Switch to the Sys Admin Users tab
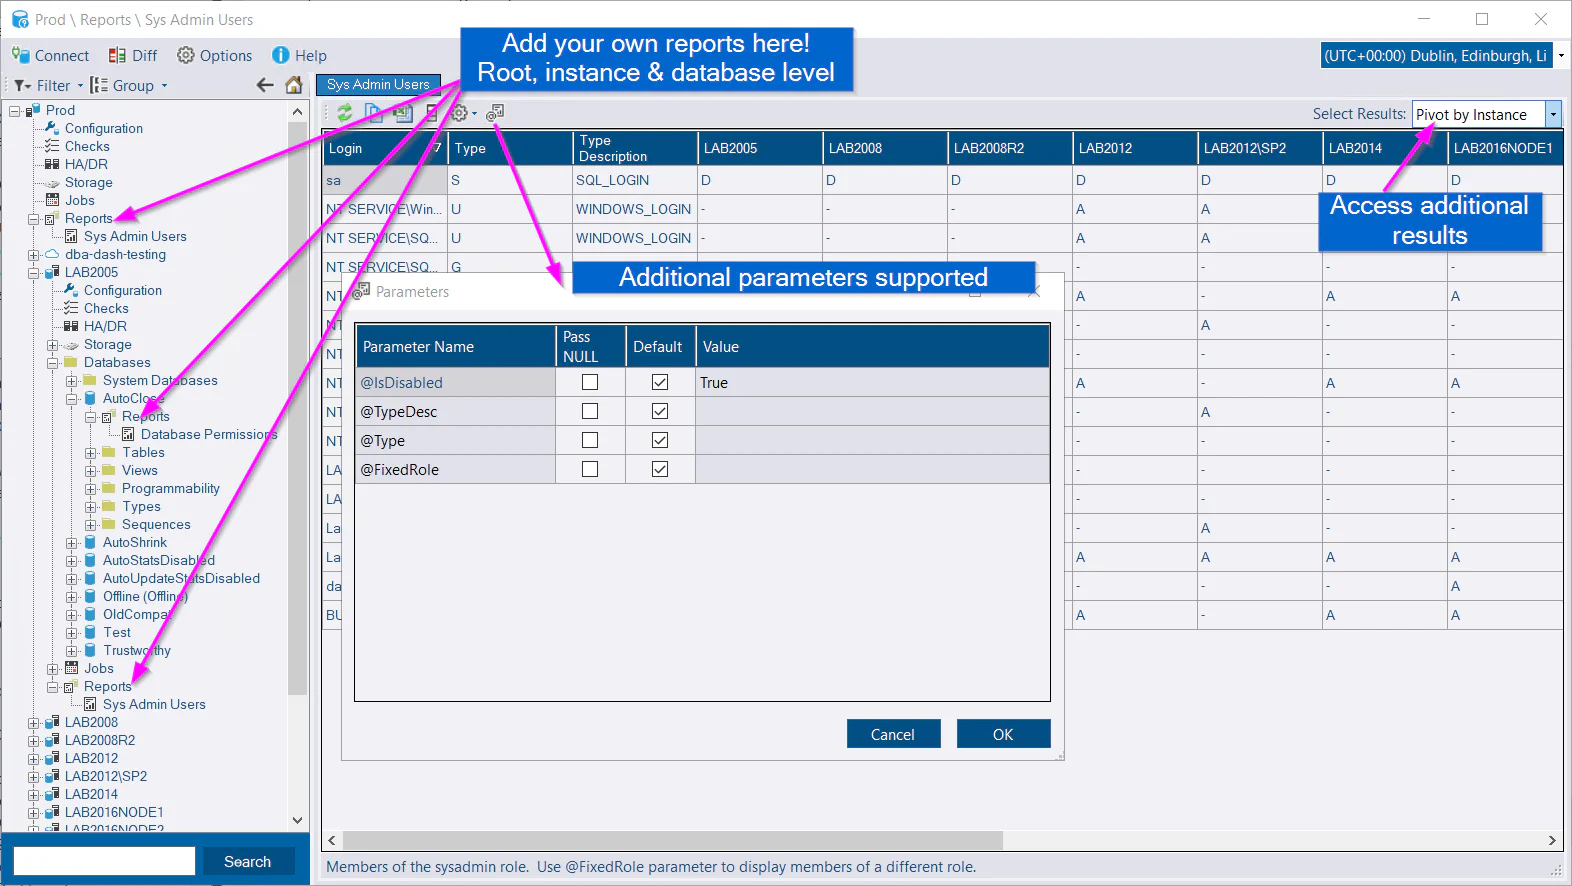This screenshot has height=886, width=1572. tap(378, 85)
